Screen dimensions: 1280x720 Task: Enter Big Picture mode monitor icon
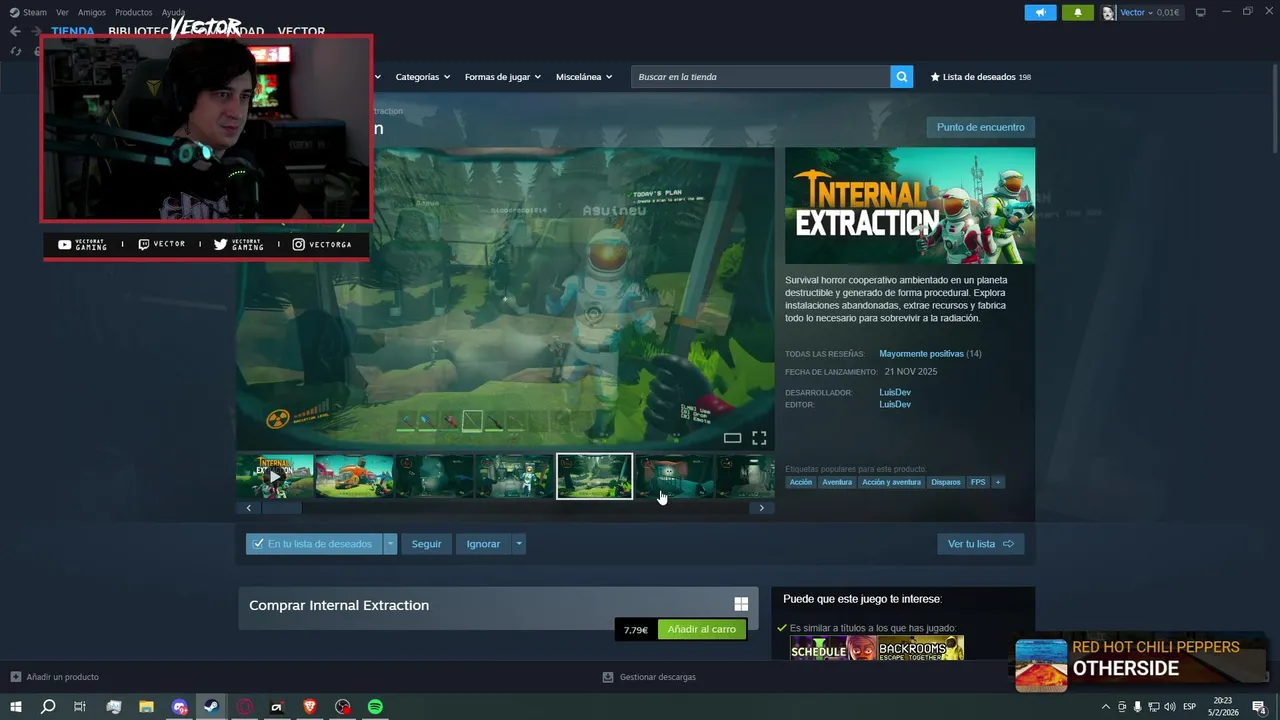(1201, 12)
